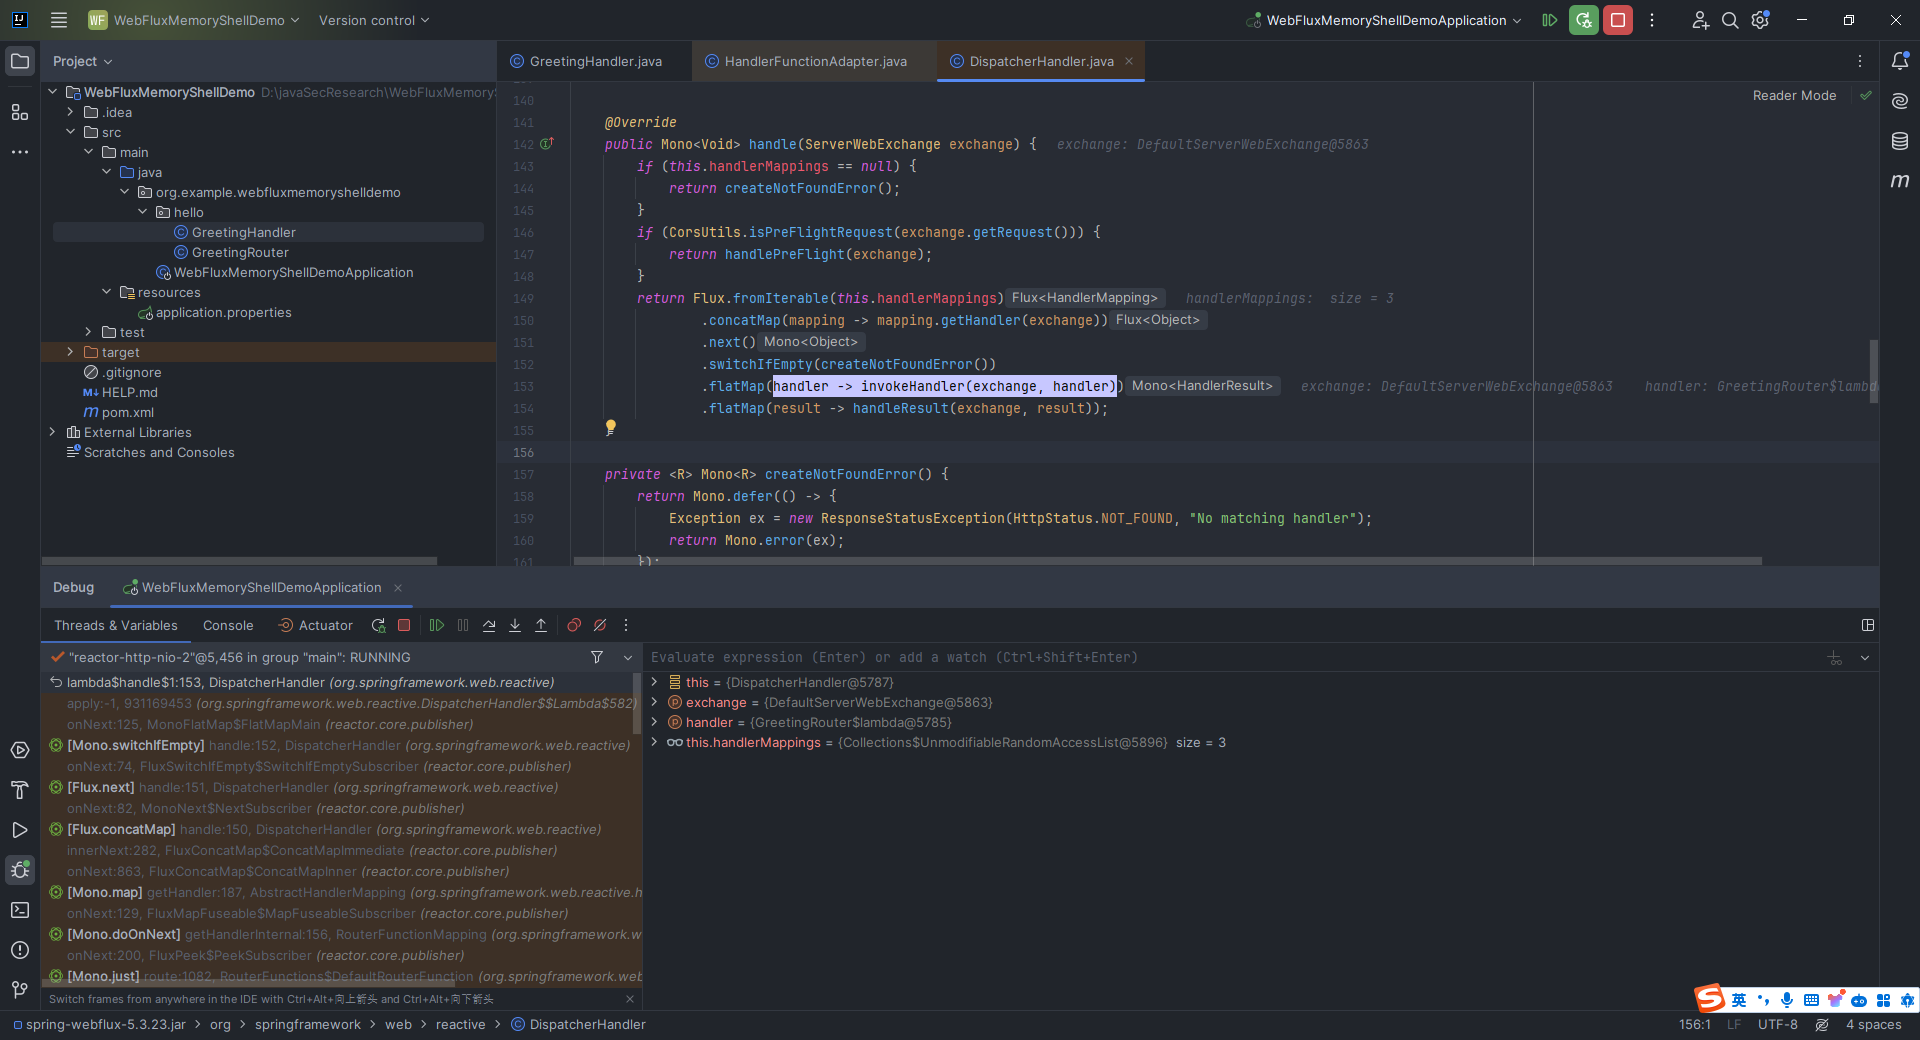Open the main hamburger menu
Screen dimensions: 1920x1040
[59, 20]
